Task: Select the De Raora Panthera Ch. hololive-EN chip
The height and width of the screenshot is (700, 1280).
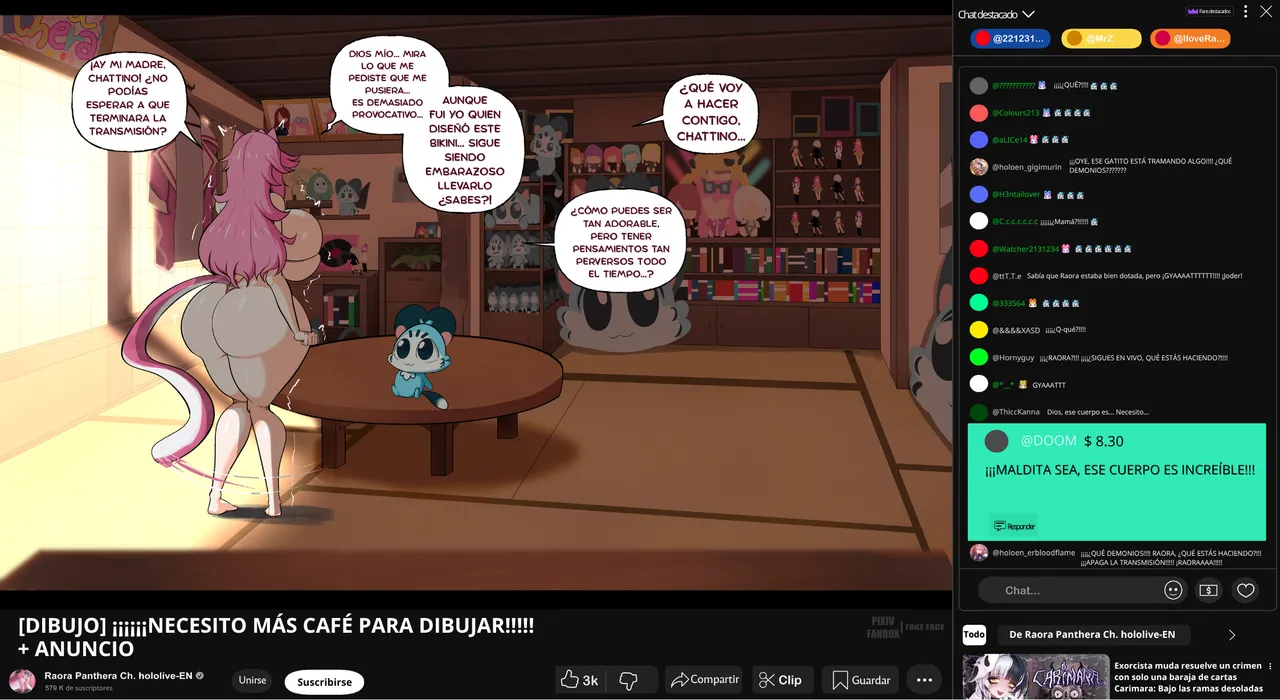Action: pyautogui.click(x=1094, y=634)
